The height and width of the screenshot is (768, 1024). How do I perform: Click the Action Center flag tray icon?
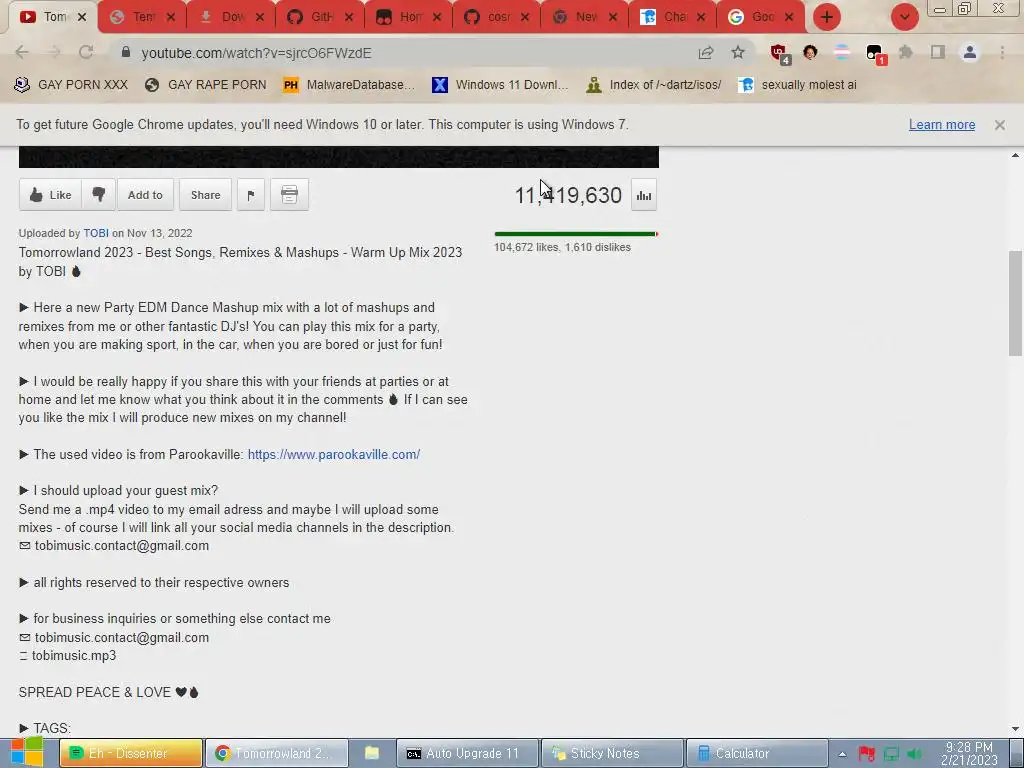point(867,754)
